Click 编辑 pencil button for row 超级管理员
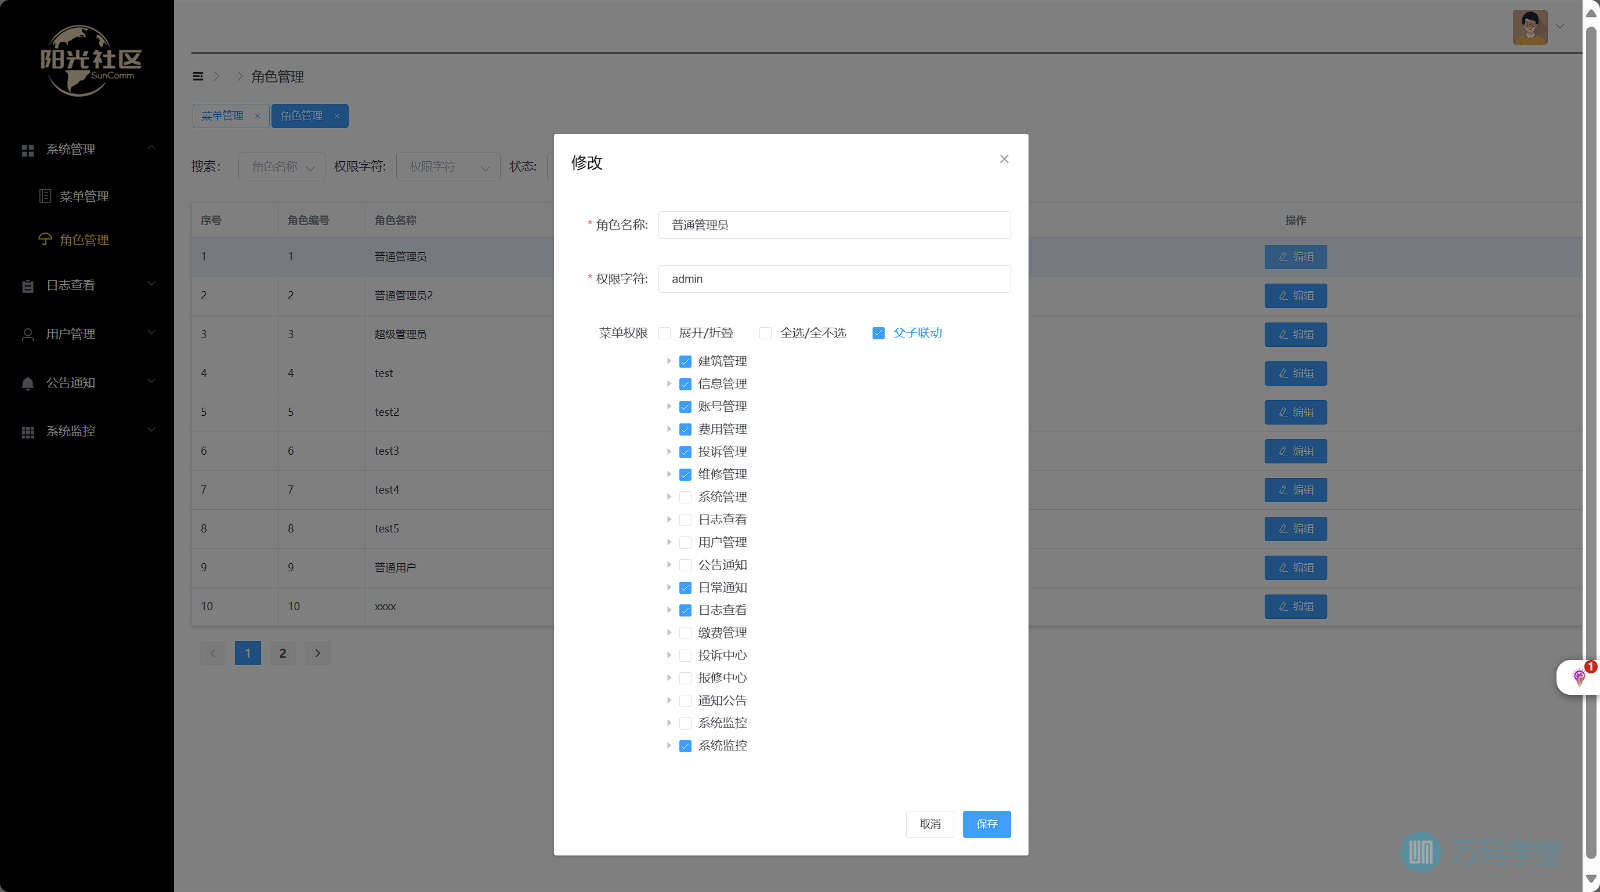This screenshot has width=1600, height=892. pyautogui.click(x=1296, y=335)
